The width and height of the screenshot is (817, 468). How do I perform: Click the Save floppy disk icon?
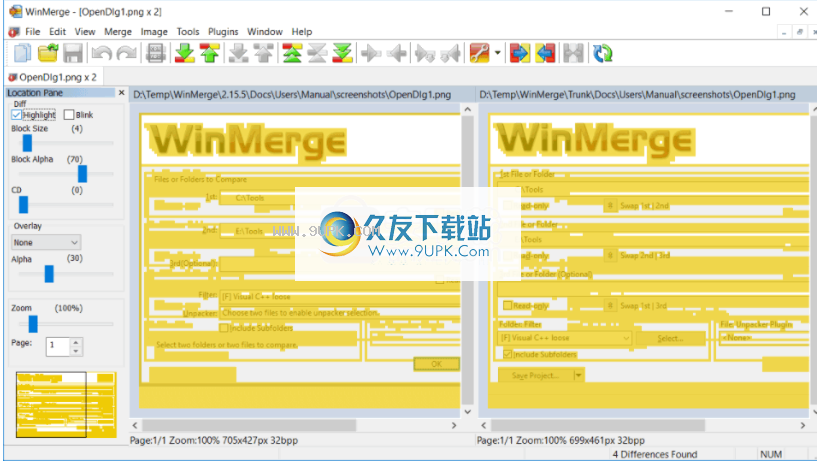point(73,53)
